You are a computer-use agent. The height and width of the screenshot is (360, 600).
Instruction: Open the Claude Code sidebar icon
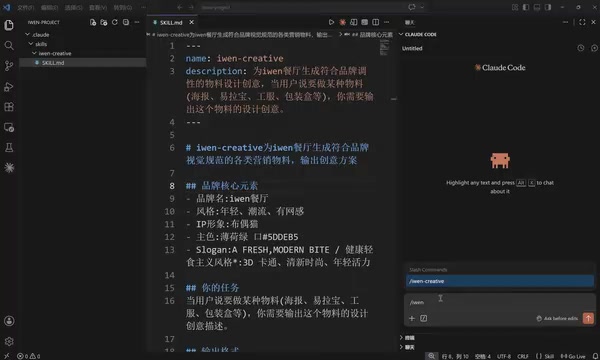9,168
